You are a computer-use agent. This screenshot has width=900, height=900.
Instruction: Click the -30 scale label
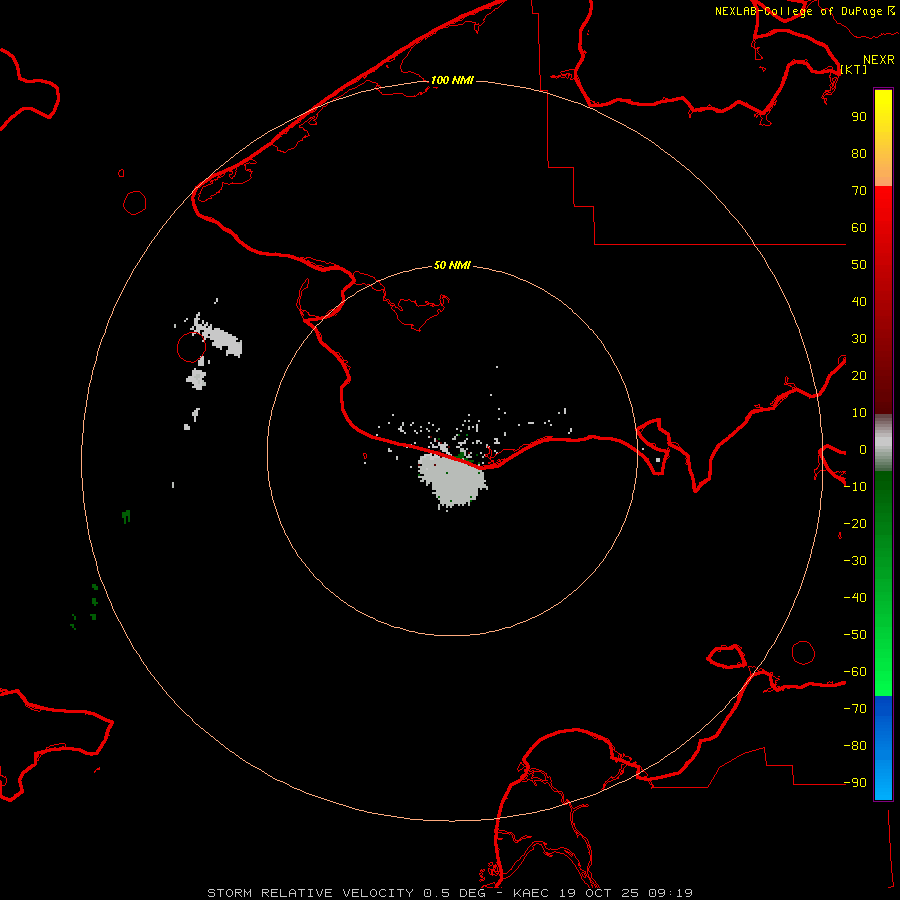[855, 561]
